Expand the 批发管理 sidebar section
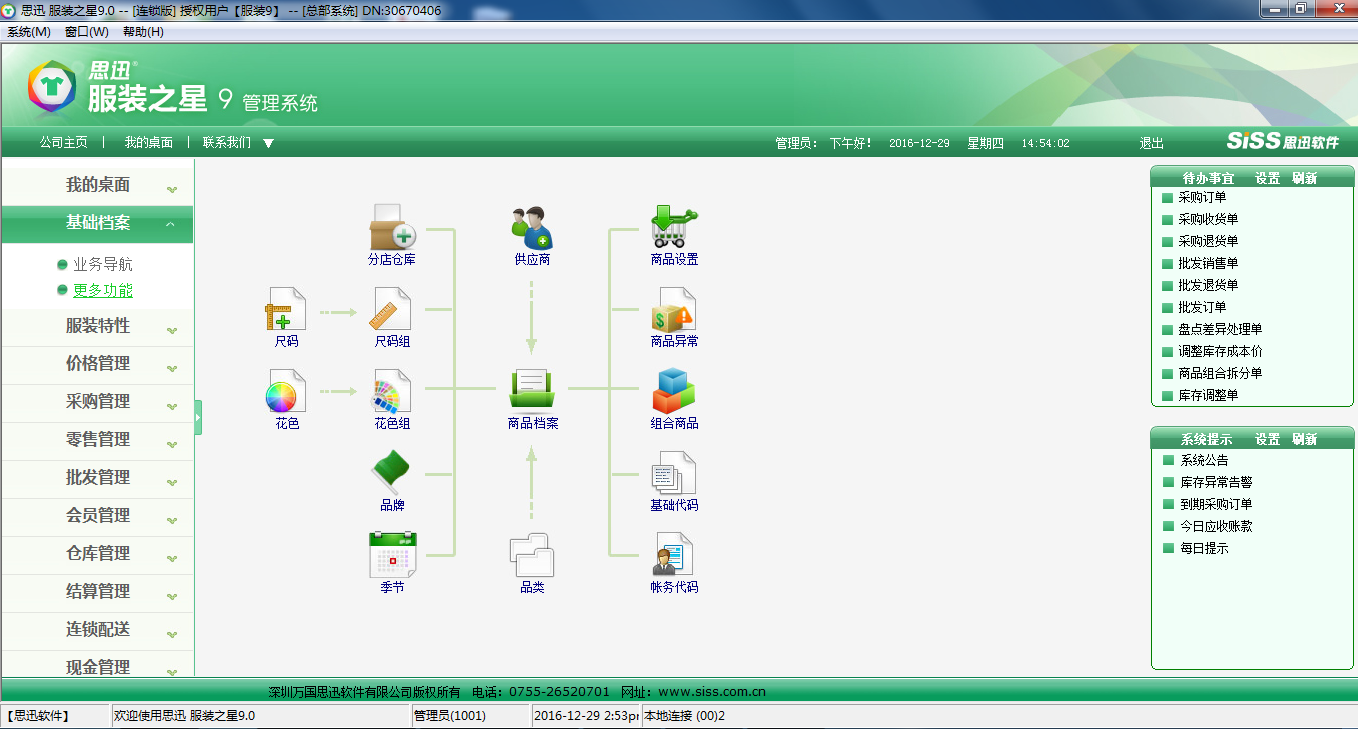The image size is (1358, 729). [97, 478]
